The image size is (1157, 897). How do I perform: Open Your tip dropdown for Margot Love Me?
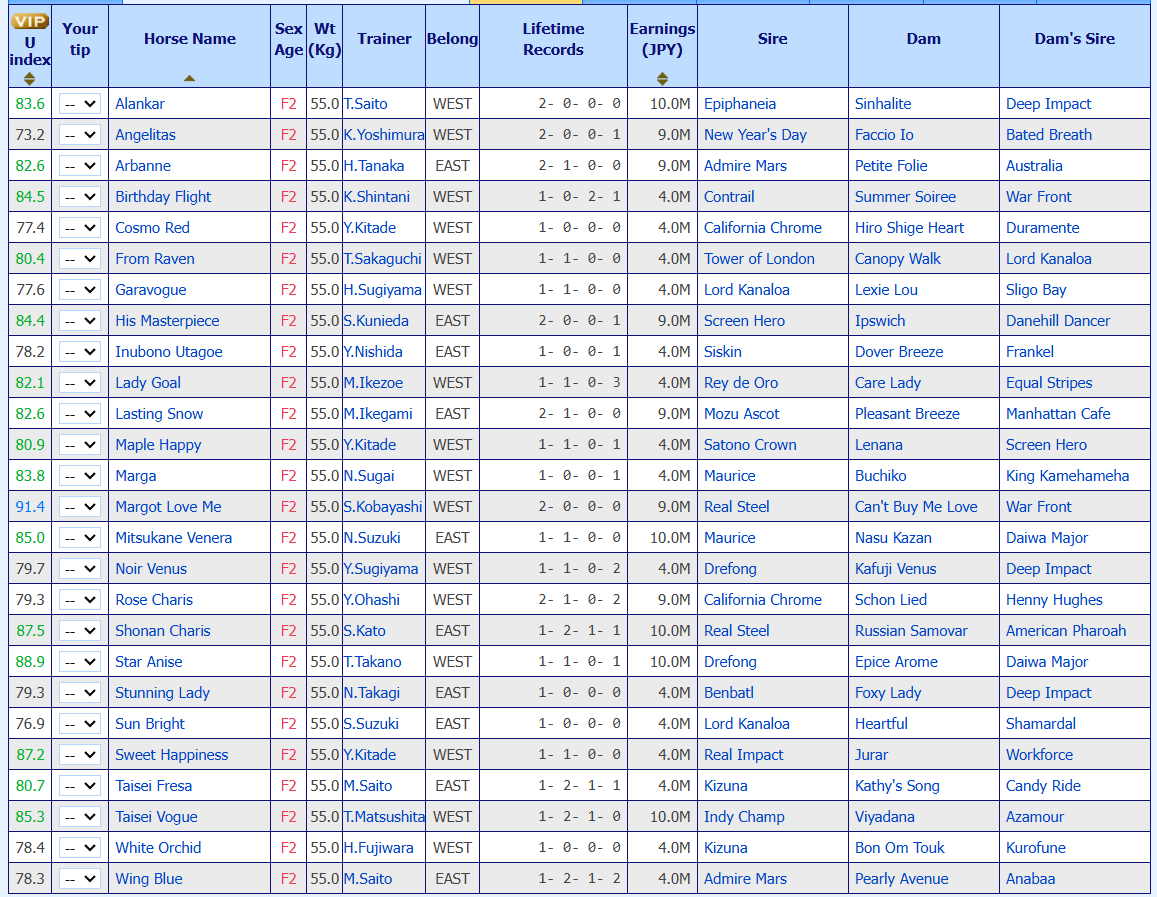point(80,507)
